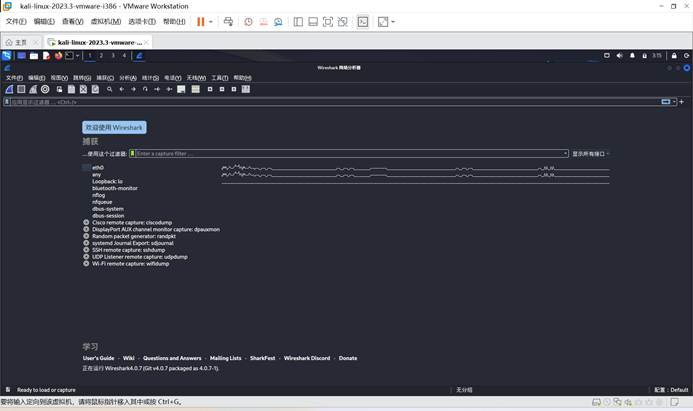Start capturing packets with the shark fin icon
This screenshot has height=411, width=693.
tap(9, 89)
